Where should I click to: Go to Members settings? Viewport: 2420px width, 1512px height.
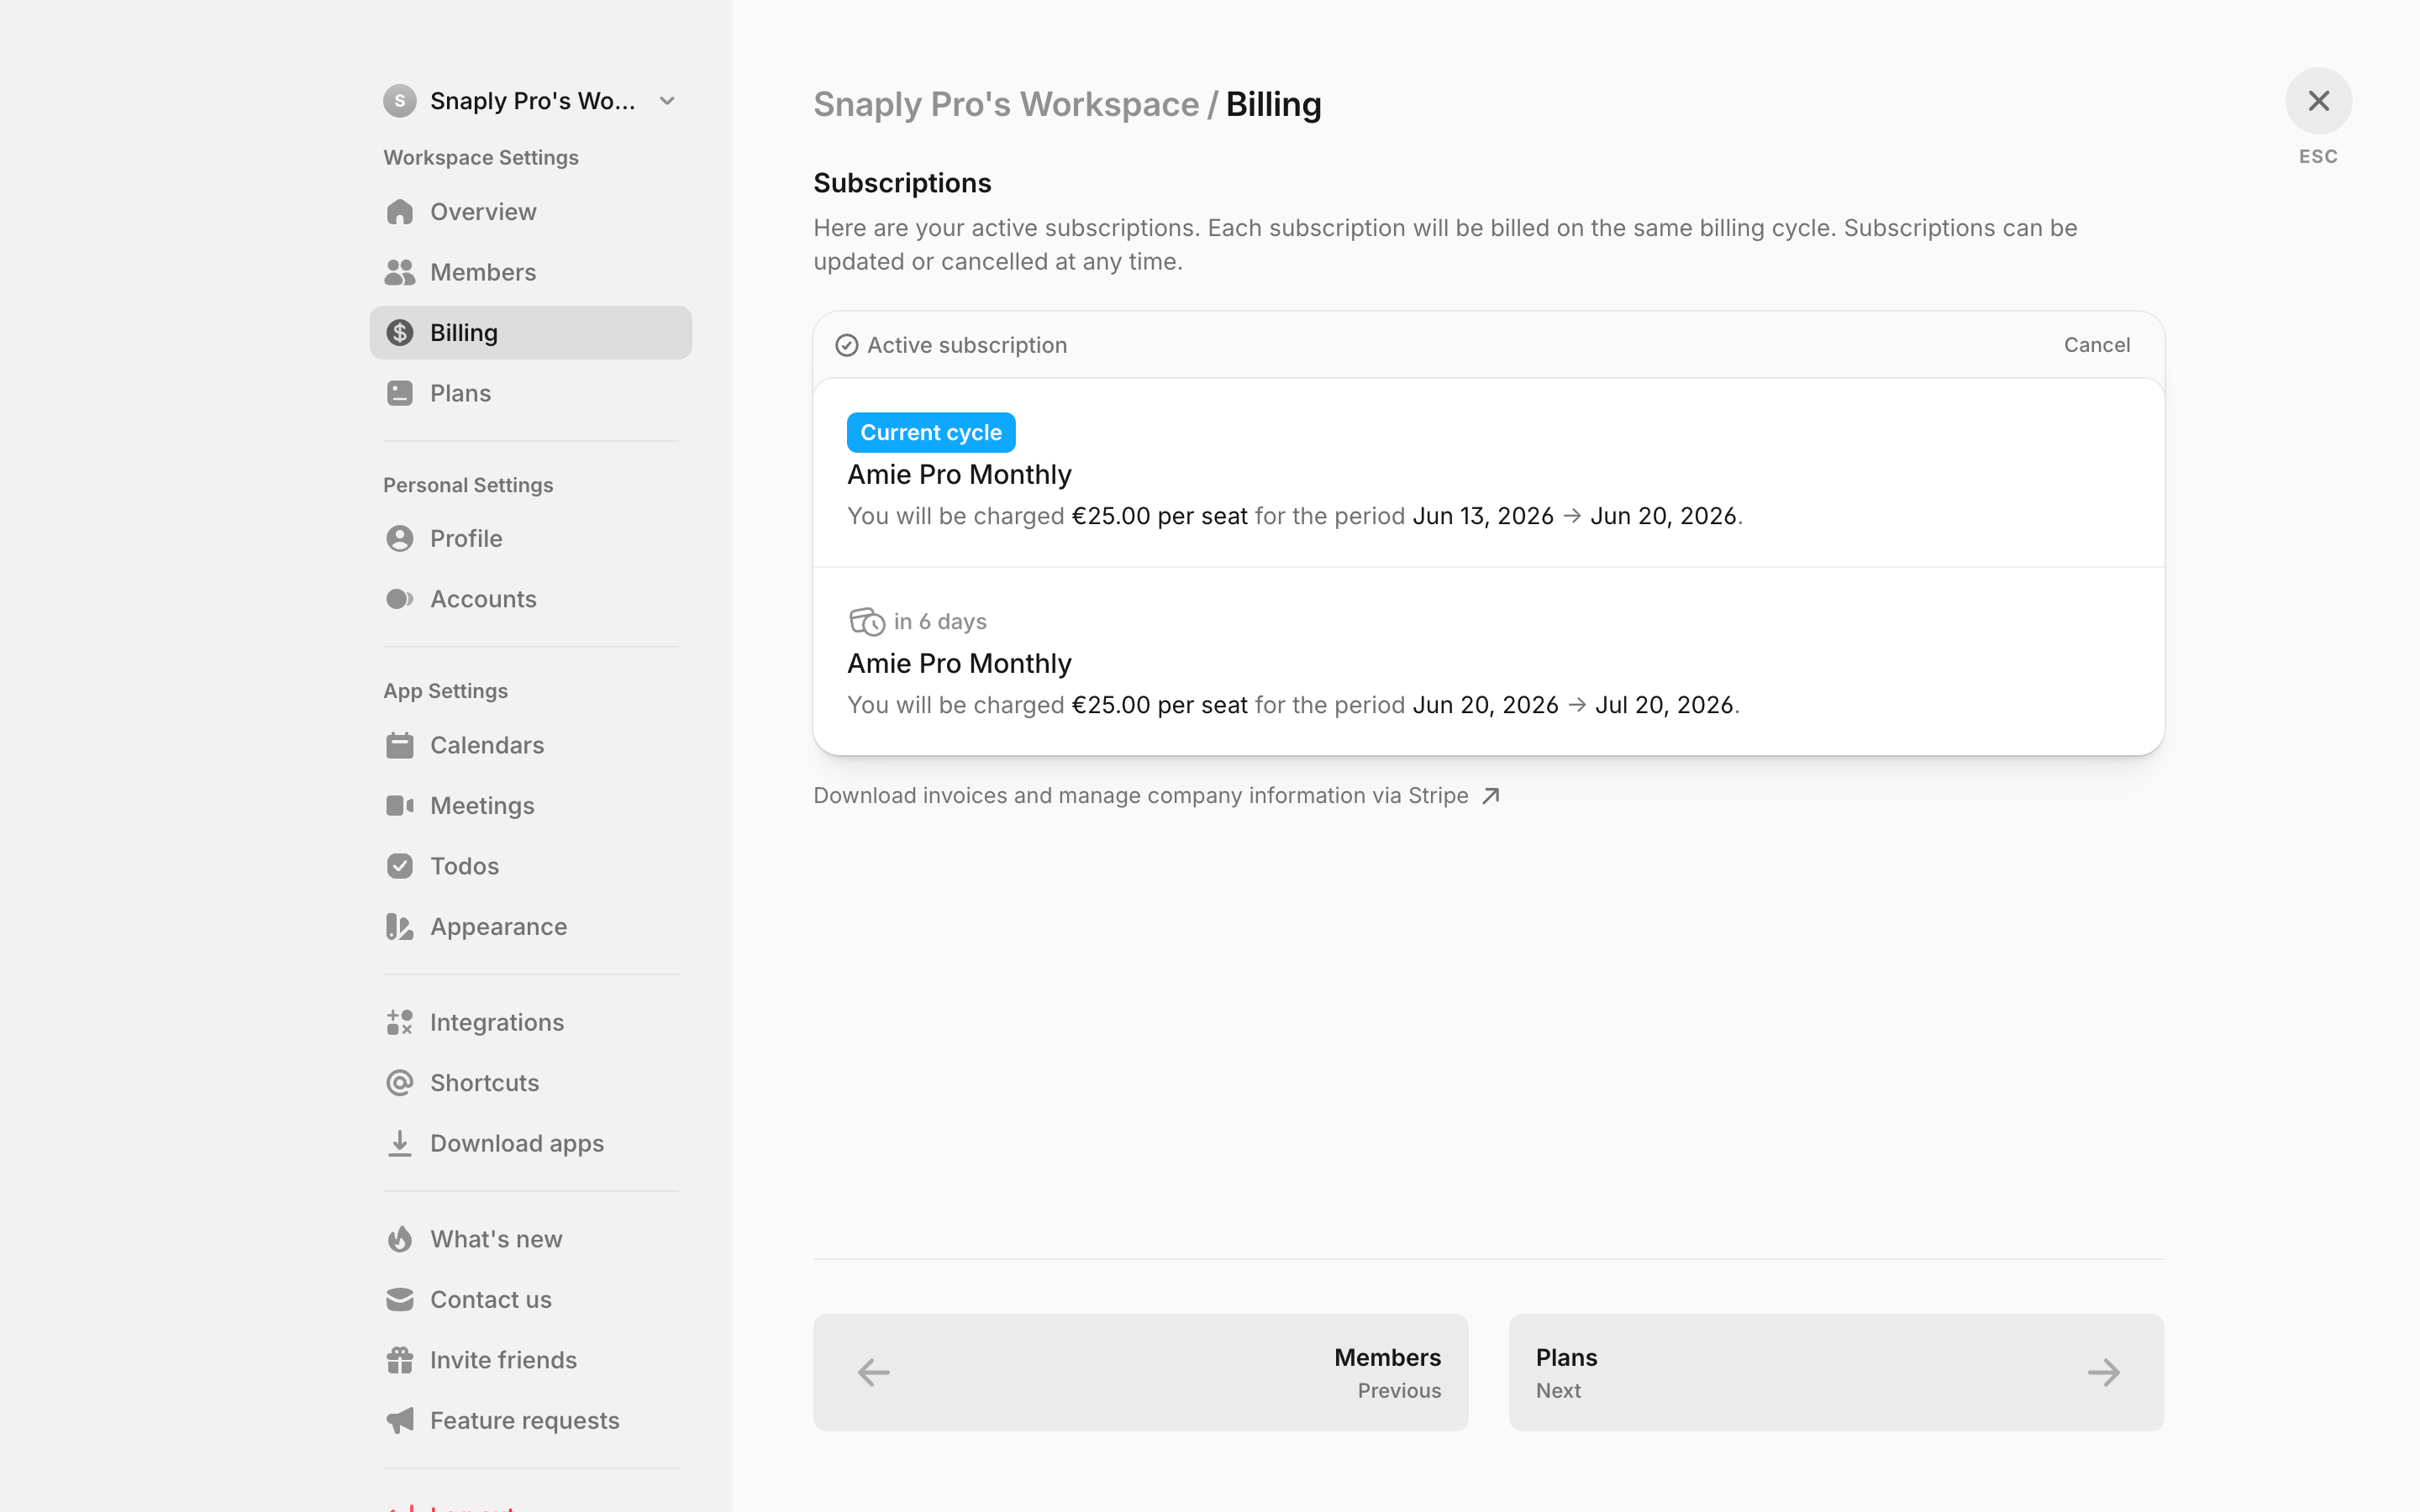point(530,272)
